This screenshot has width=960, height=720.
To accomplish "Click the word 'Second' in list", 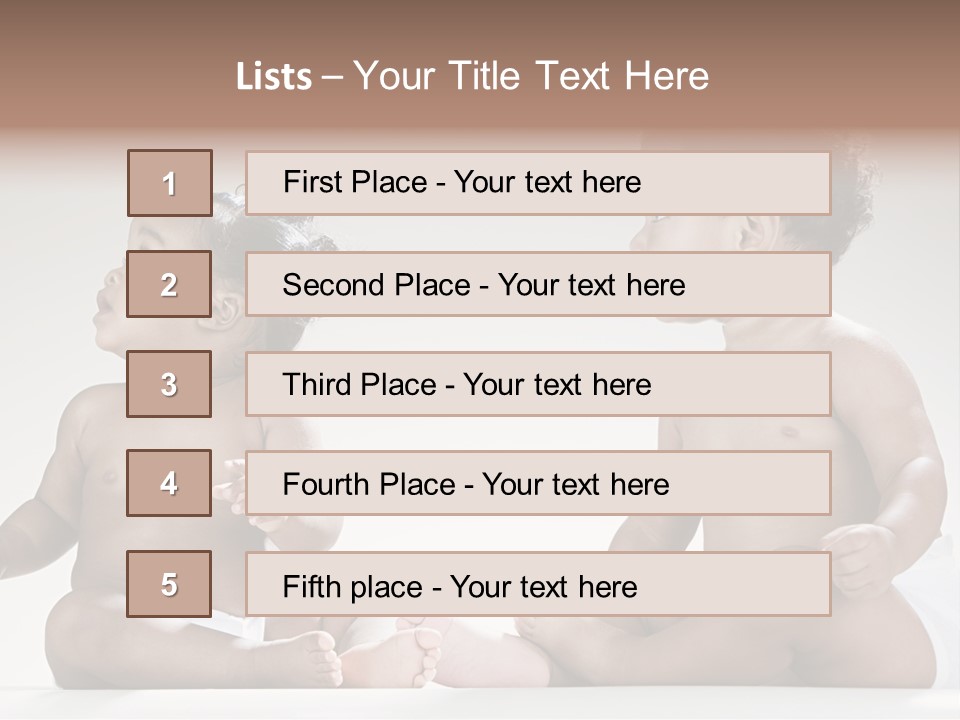I will coord(334,285).
